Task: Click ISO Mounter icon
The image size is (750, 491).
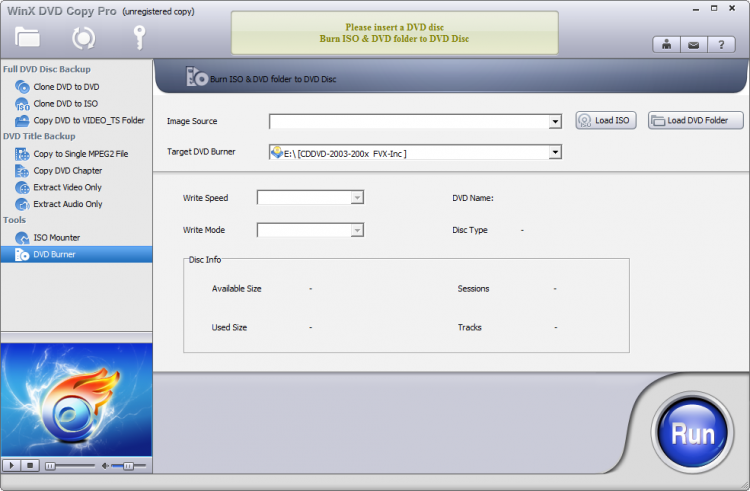Action: click(22, 238)
